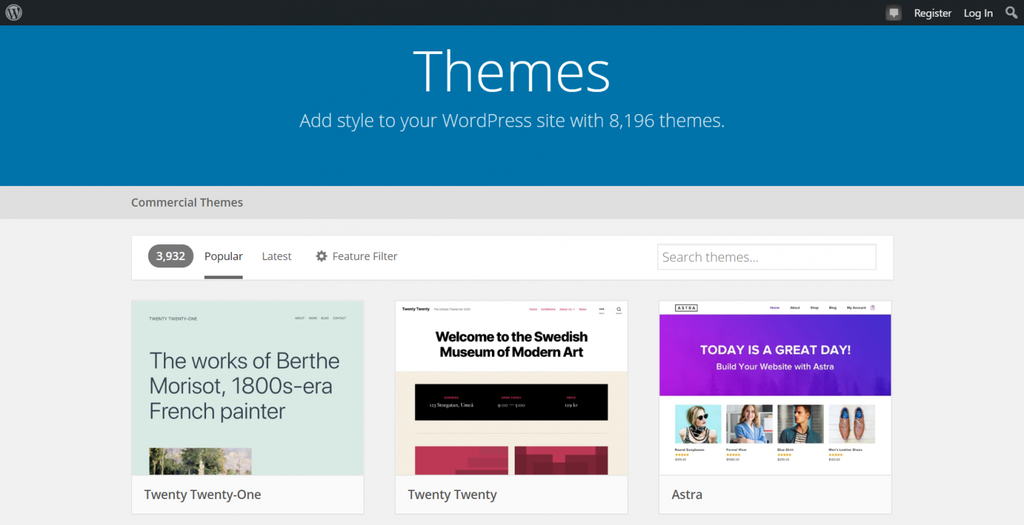Open the Twenty Twenty-One theme thumbnail
This screenshot has height=525, width=1024.
[248, 388]
